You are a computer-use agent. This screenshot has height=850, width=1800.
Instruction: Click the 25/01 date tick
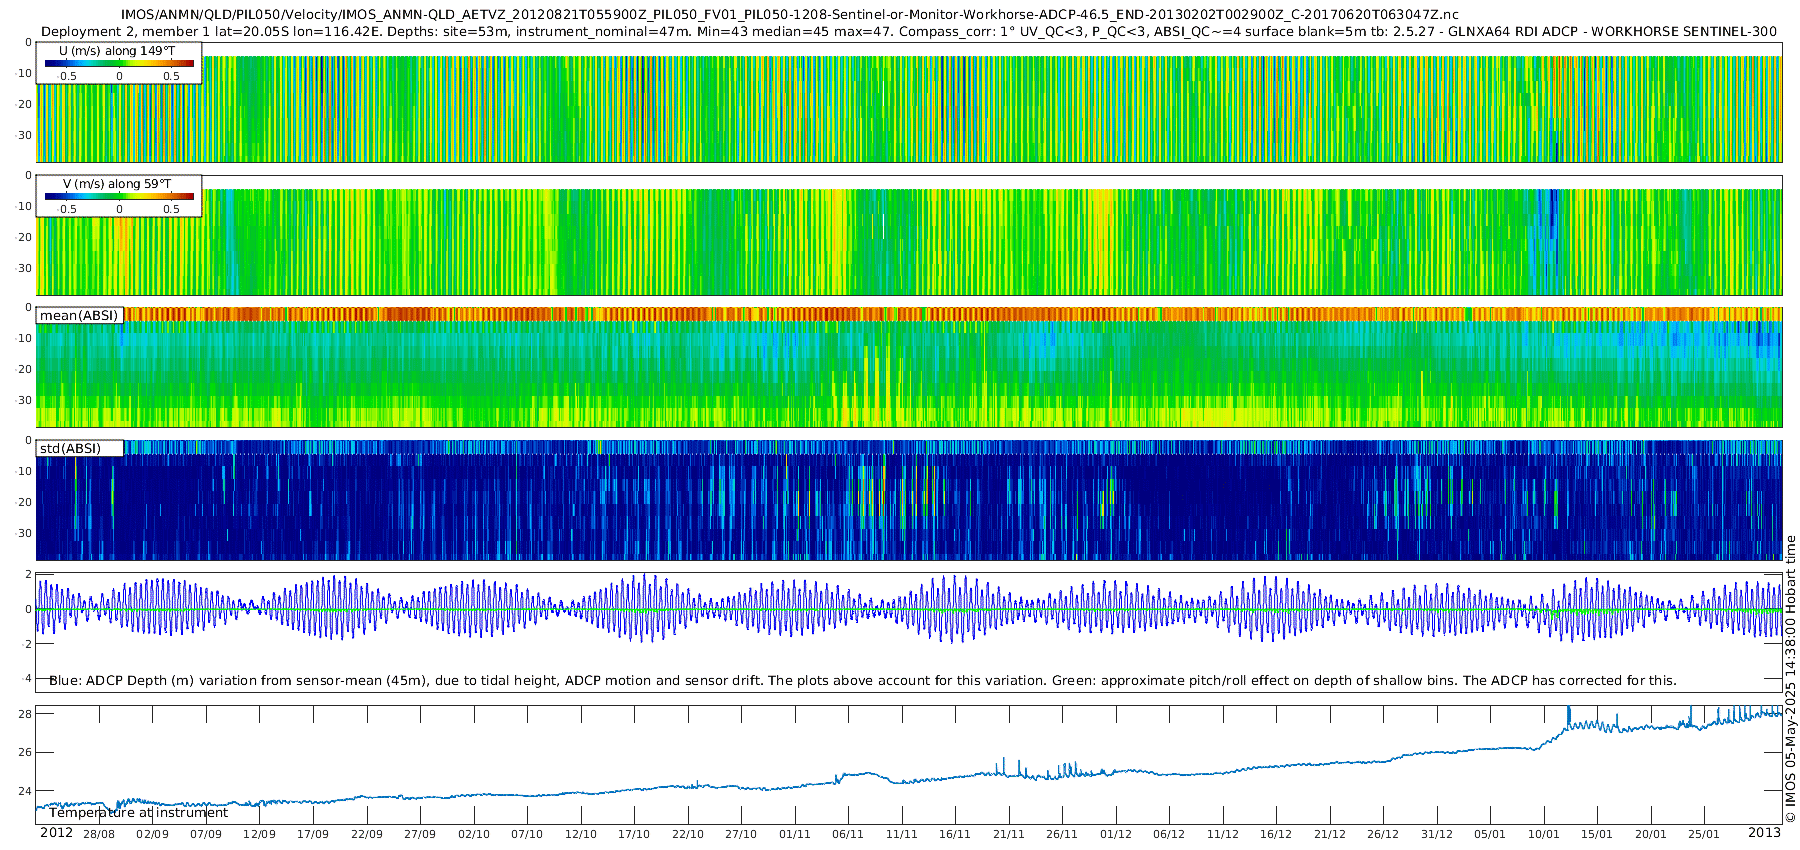point(1704,834)
